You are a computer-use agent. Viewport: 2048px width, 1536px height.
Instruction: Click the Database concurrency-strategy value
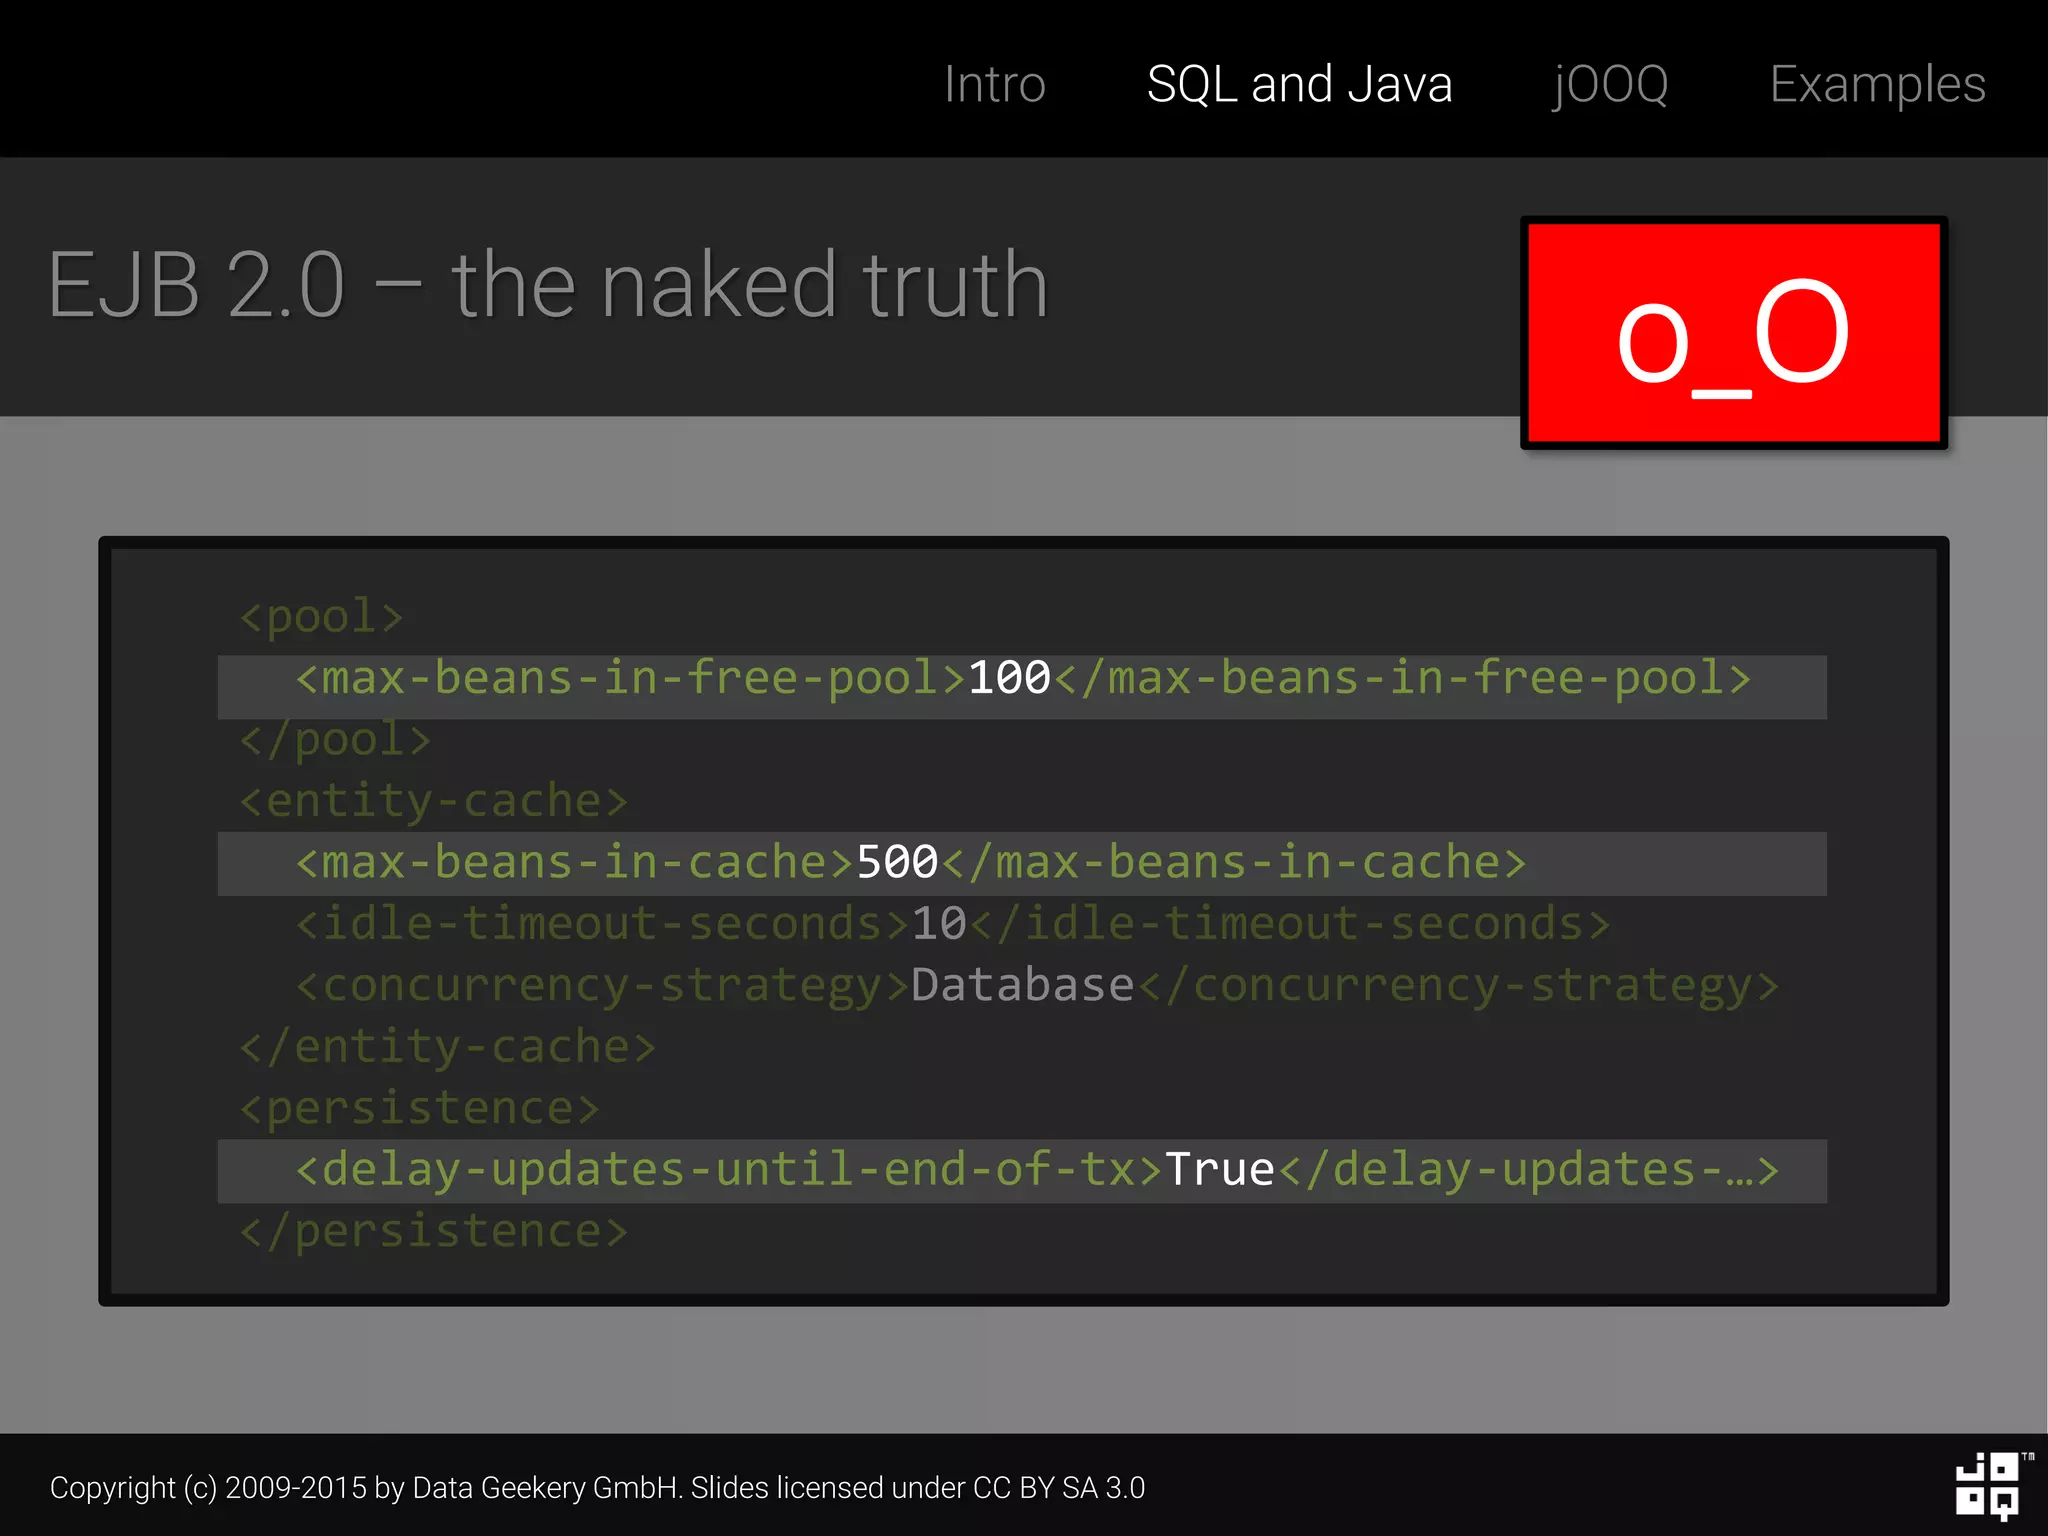point(1022,986)
